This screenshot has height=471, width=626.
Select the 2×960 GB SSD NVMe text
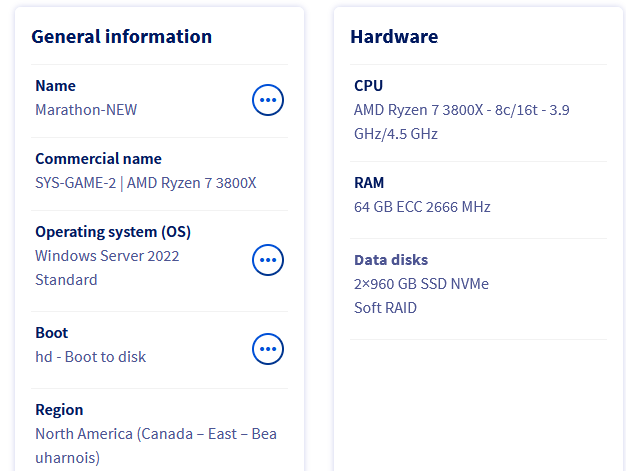421,284
